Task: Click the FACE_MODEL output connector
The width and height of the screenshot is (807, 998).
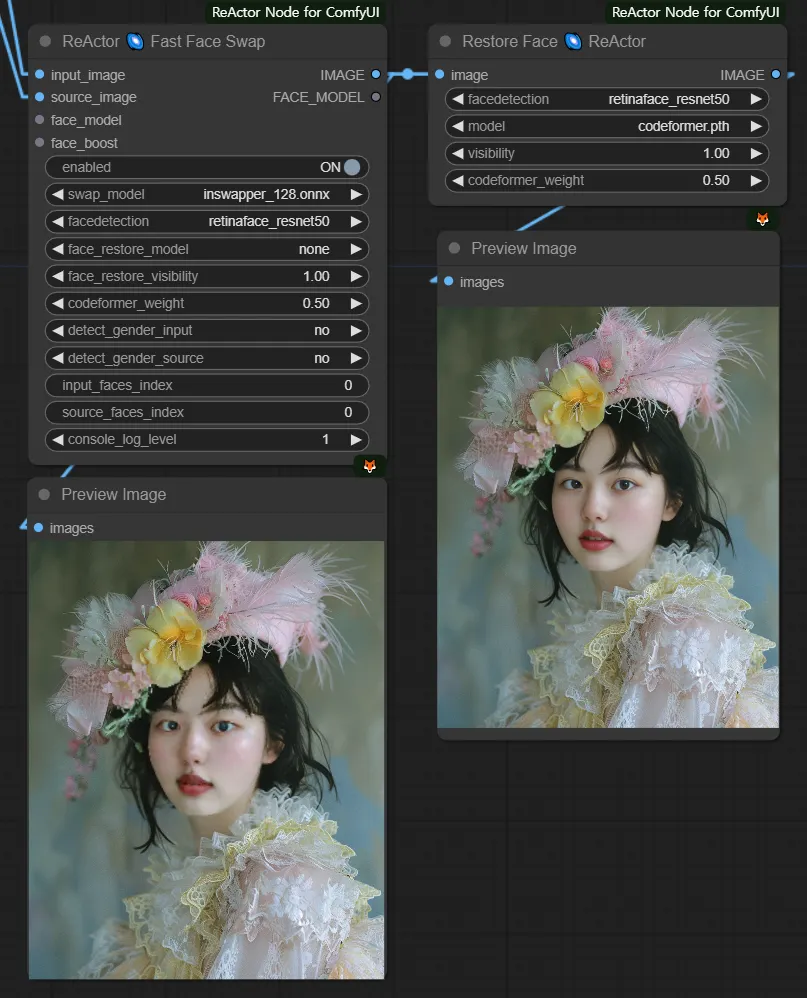Action: point(375,97)
